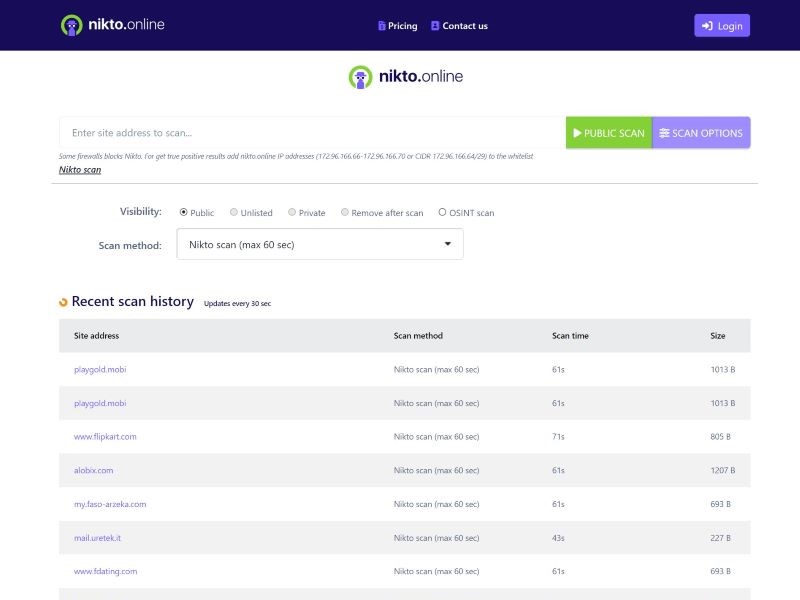Image resolution: width=800 pixels, height=600 pixels.
Task: Enable the OSINT scan radio option
Action: pyautogui.click(x=442, y=212)
